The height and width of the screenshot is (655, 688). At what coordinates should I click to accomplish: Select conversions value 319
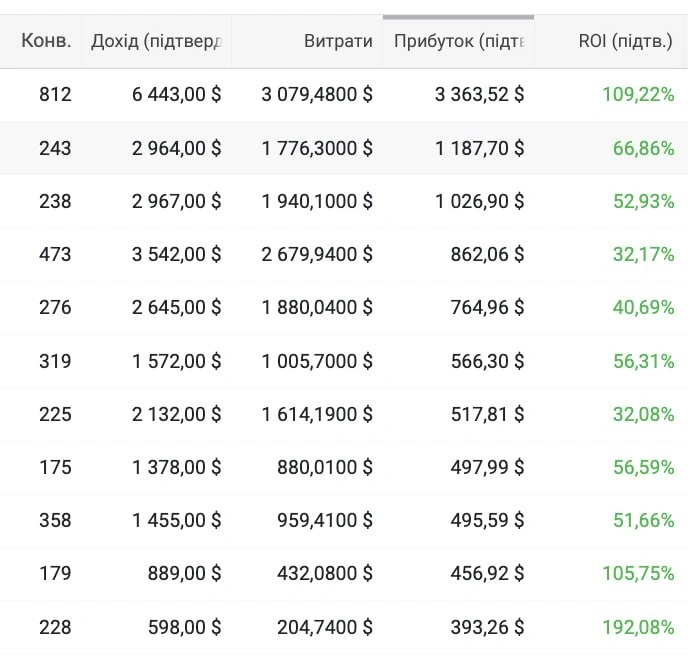[x=55, y=362]
